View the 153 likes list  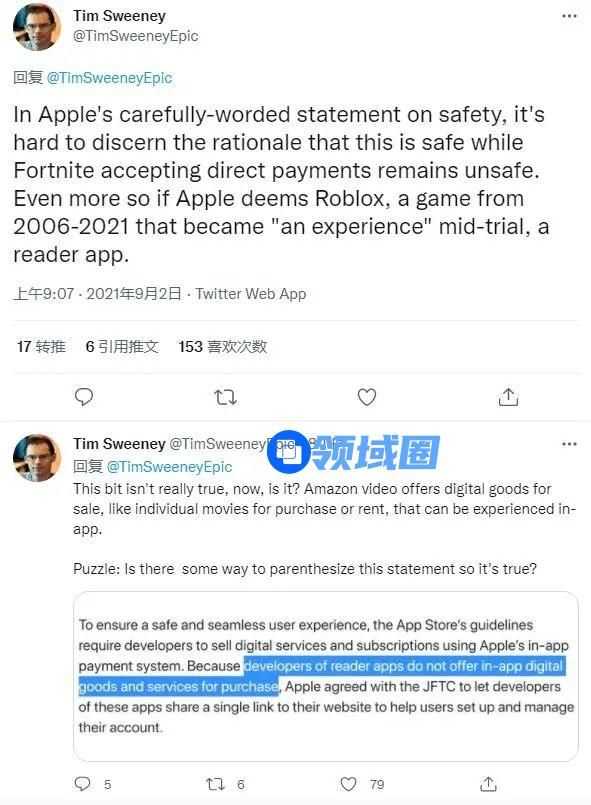222,347
